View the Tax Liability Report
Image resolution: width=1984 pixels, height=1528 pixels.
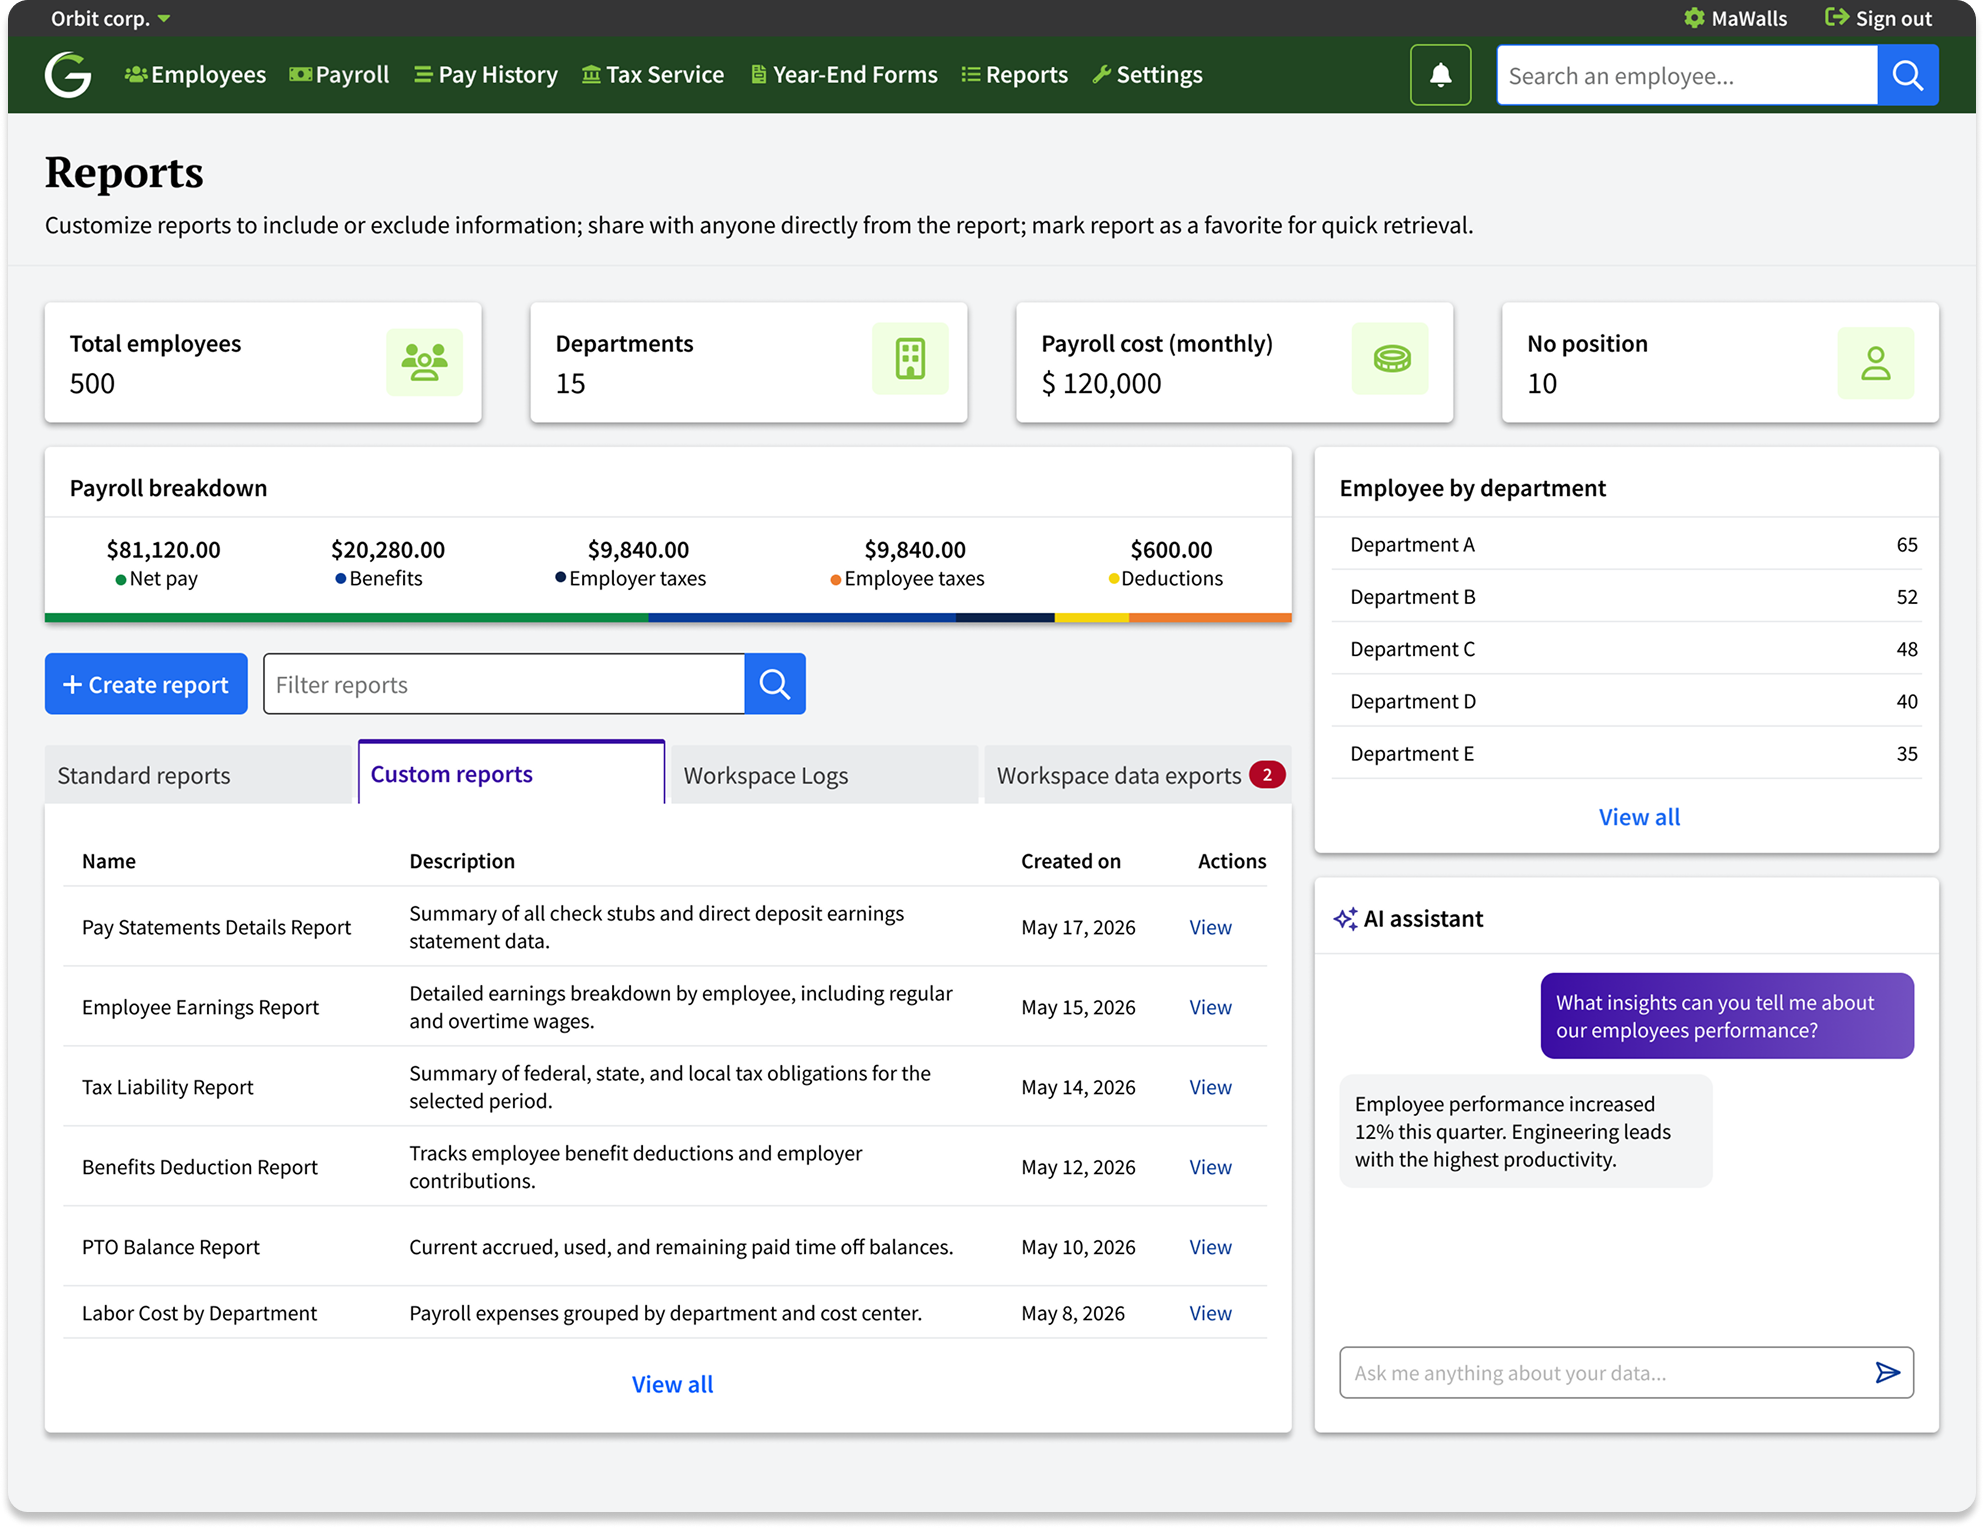[1210, 1087]
